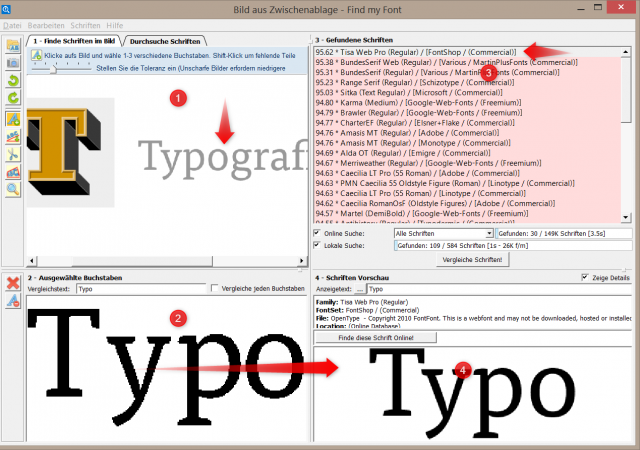Viewport: 640px width, 450px height.
Task: Click the ... button beside Anzeigetext
Action: [360, 289]
